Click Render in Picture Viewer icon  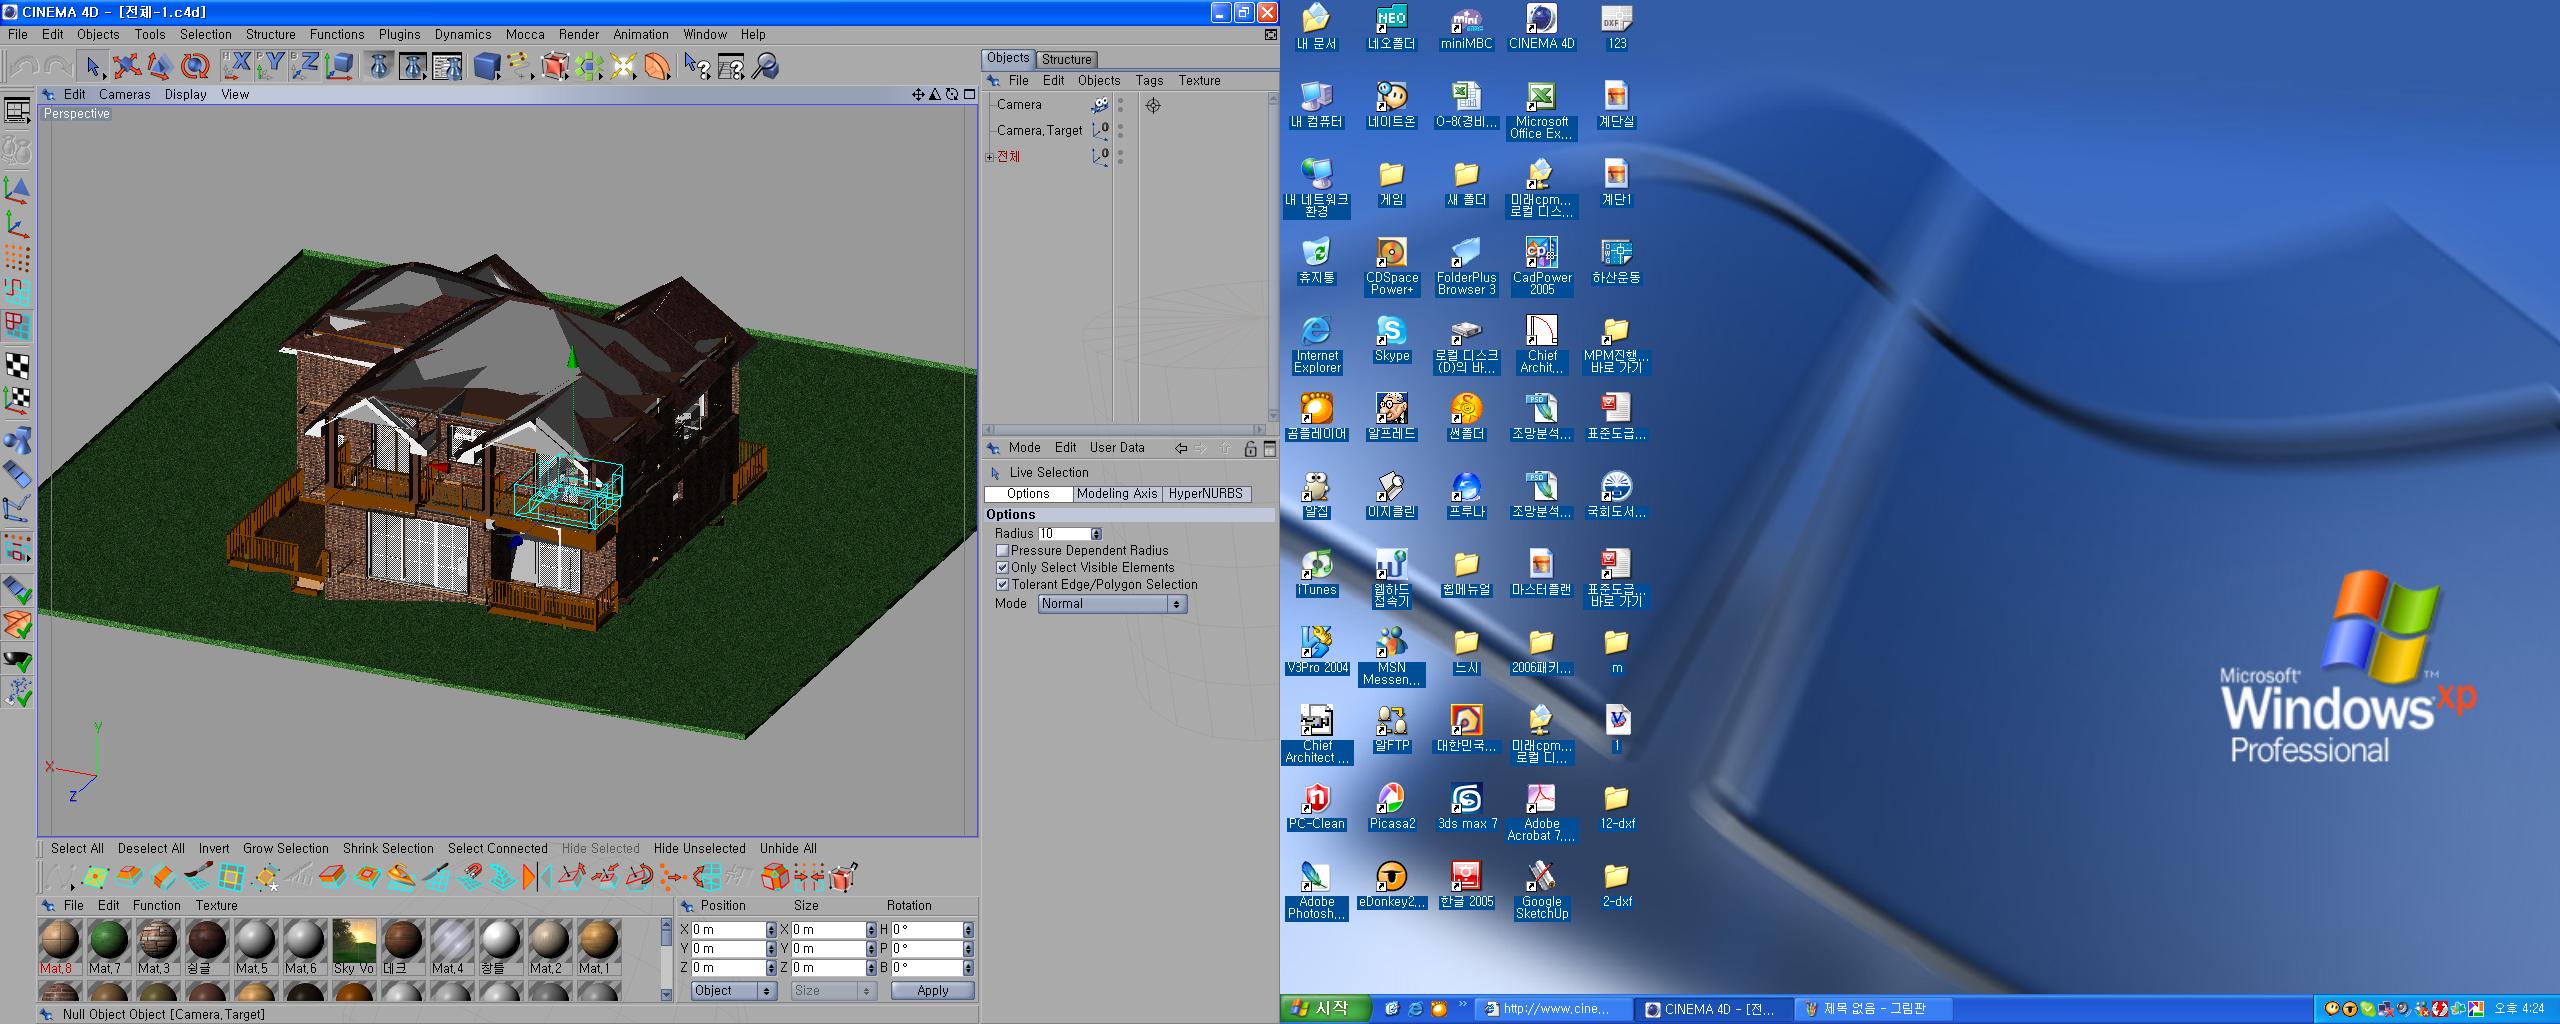pyautogui.click(x=413, y=67)
